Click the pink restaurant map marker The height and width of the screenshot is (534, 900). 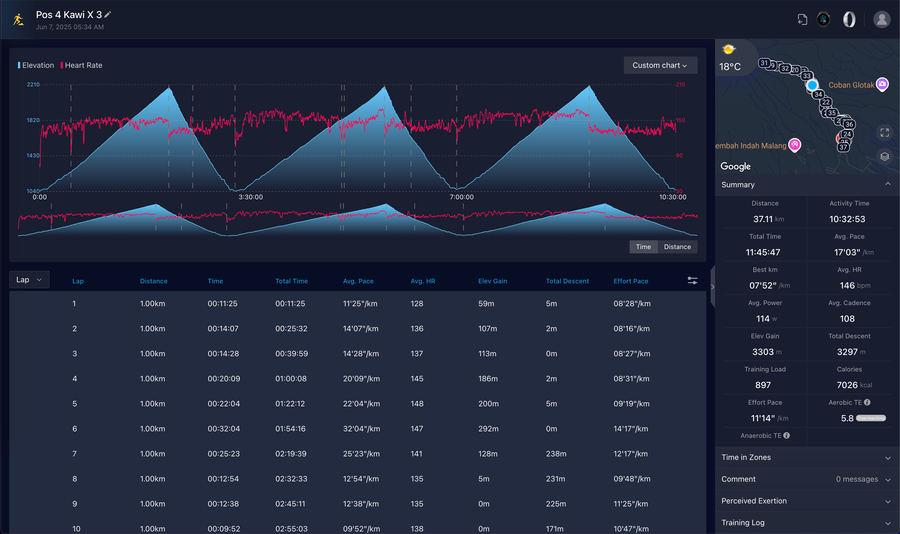[794, 145]
